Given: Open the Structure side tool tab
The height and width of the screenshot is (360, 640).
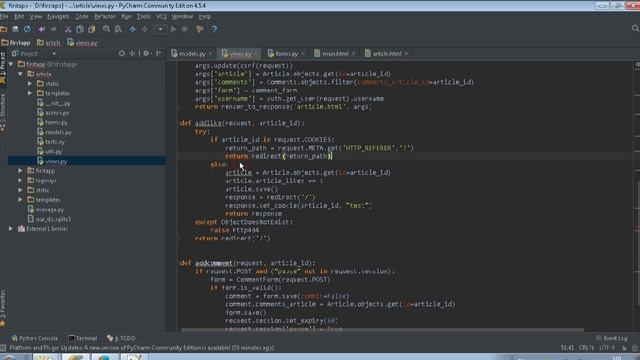Looking at the screenshot, I should point(3,112).
